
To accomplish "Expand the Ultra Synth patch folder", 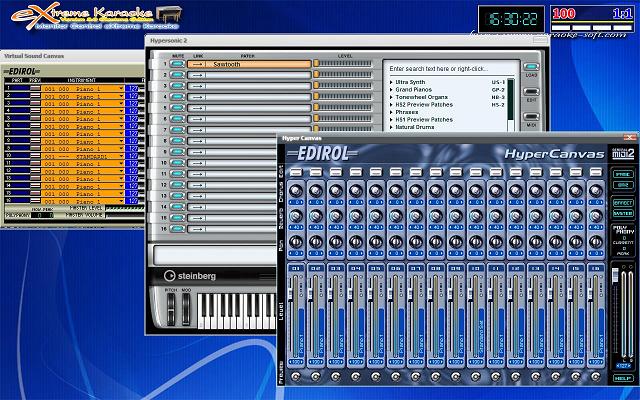I will coord(391,82).
